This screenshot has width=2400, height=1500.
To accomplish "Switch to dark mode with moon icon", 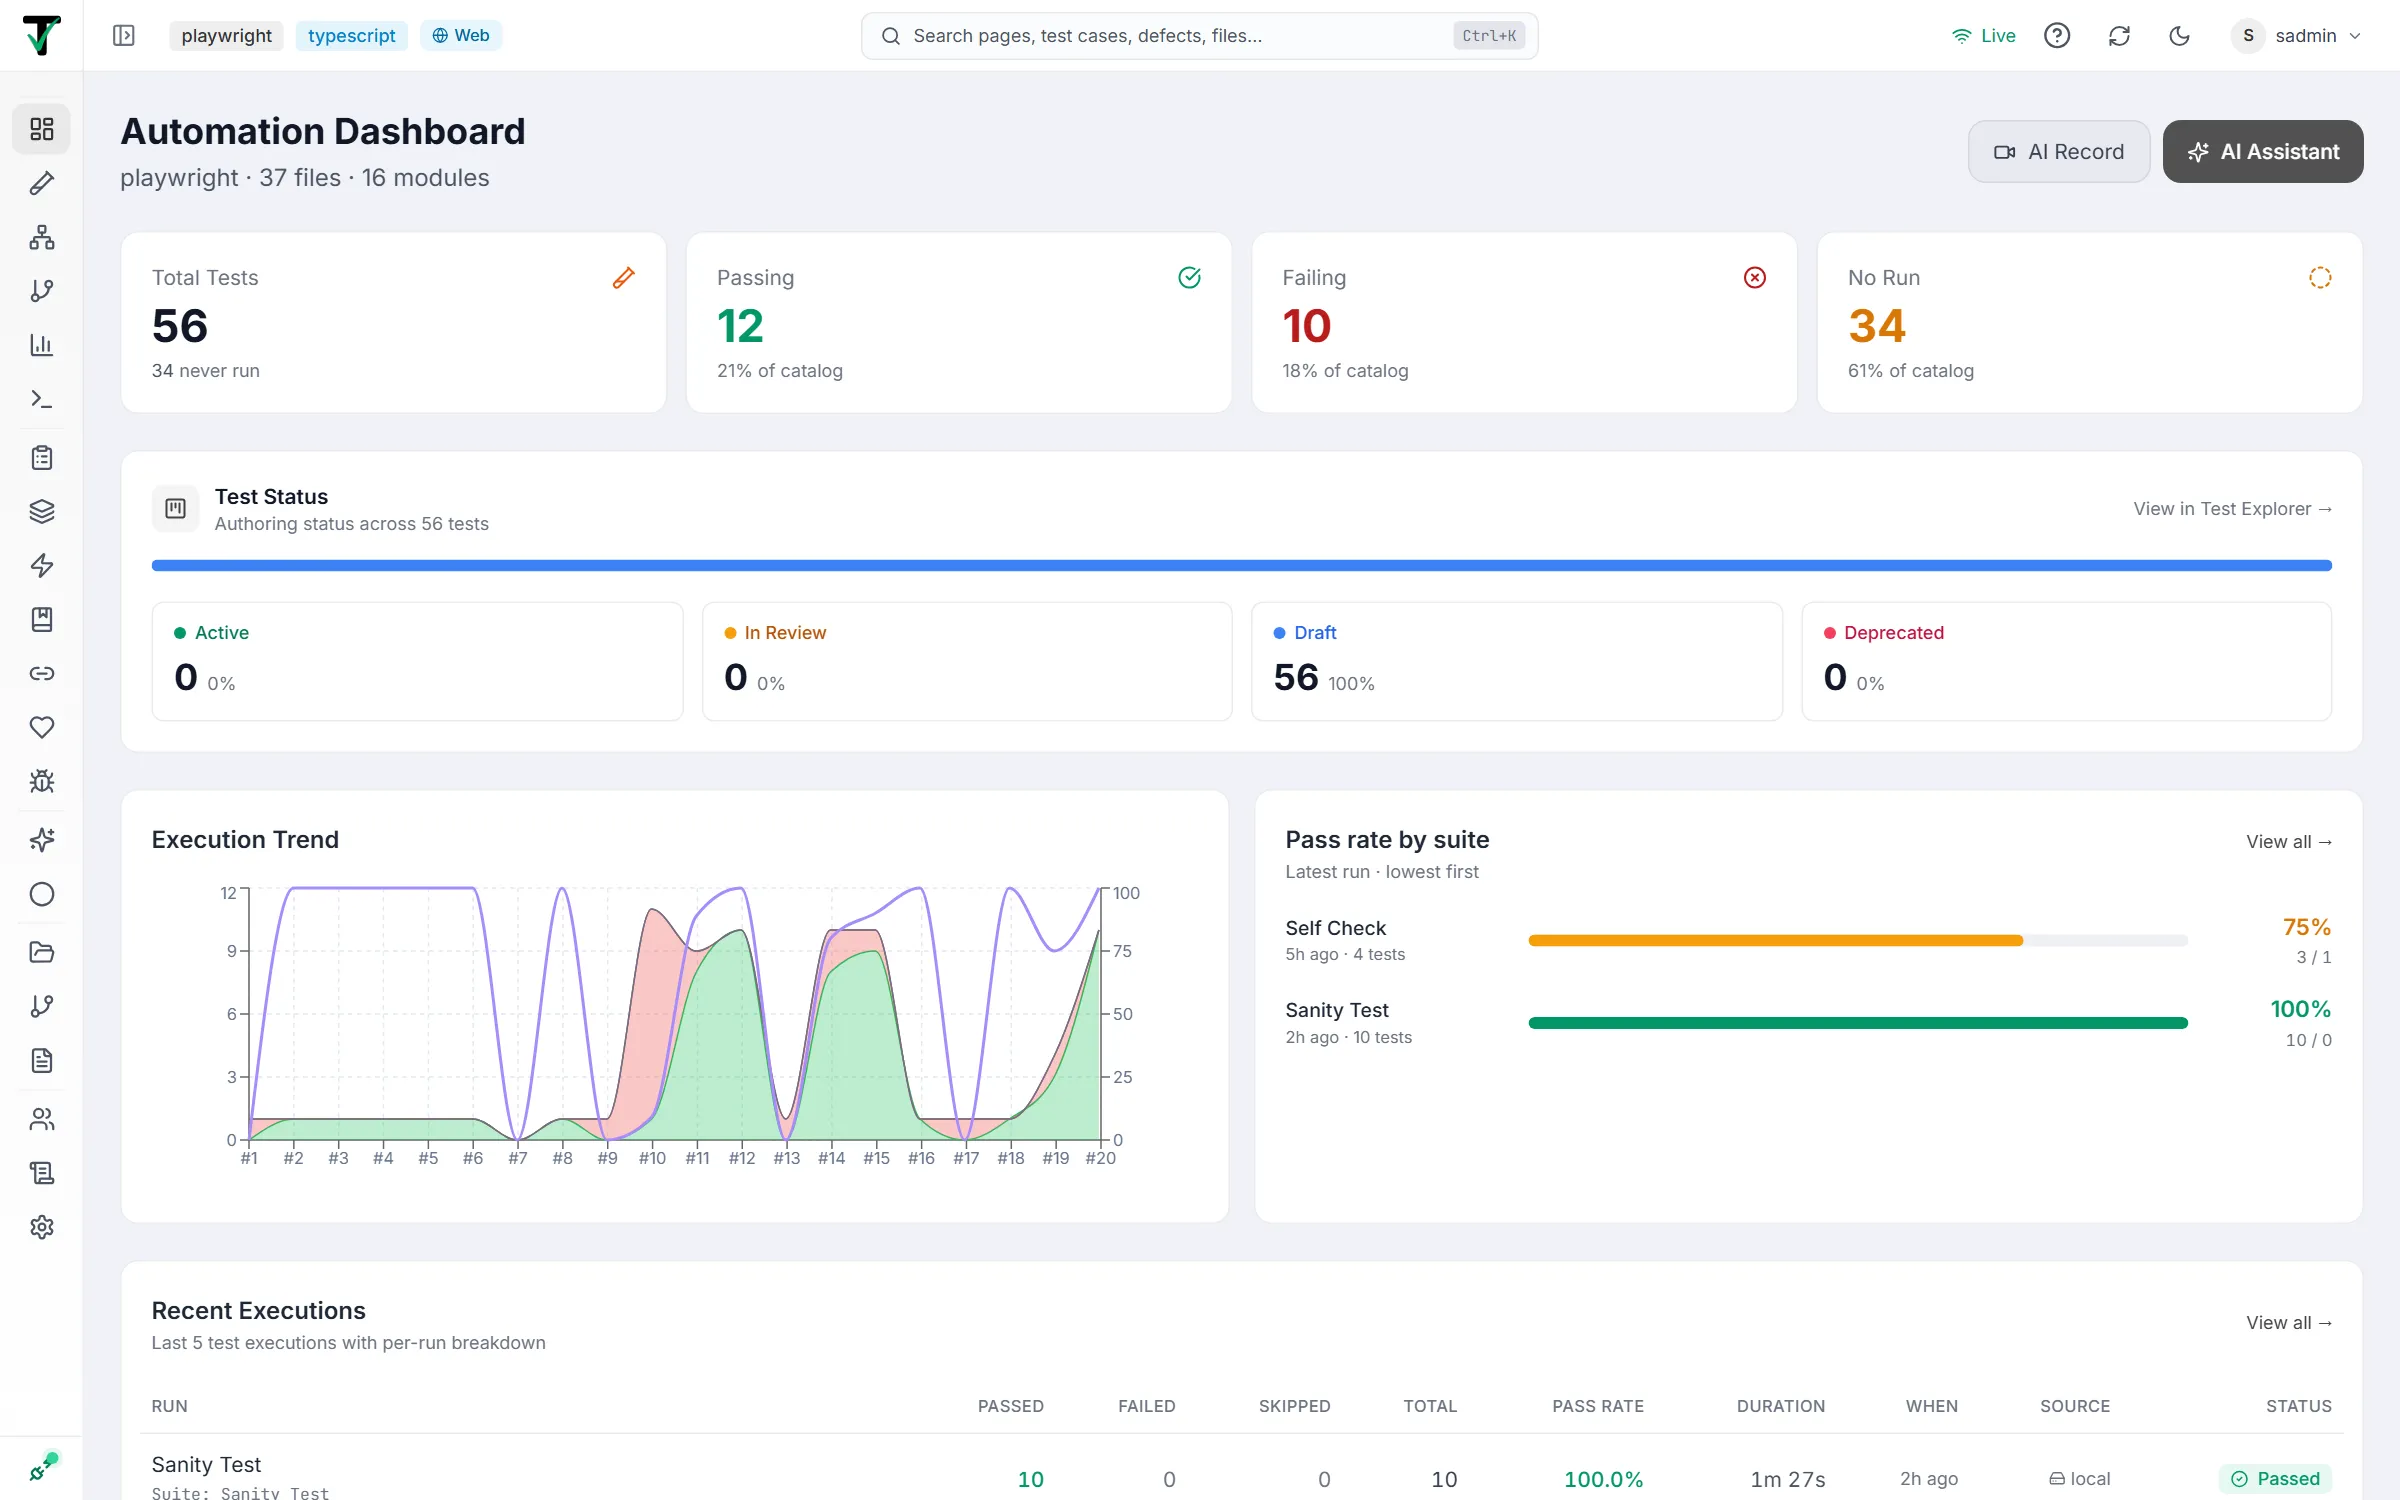I will tap(2179, 36).
